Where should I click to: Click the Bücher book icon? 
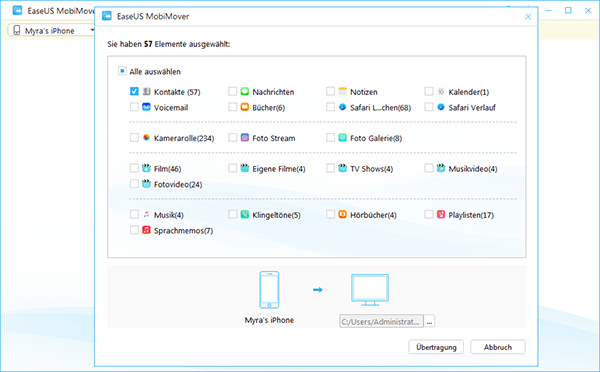(x=245, y=107)
